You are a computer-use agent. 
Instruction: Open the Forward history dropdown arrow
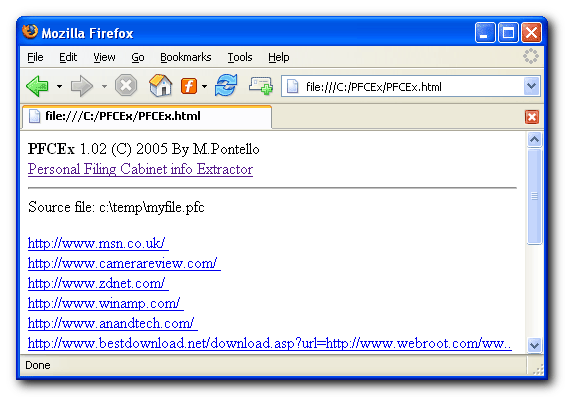coord(104,86)
